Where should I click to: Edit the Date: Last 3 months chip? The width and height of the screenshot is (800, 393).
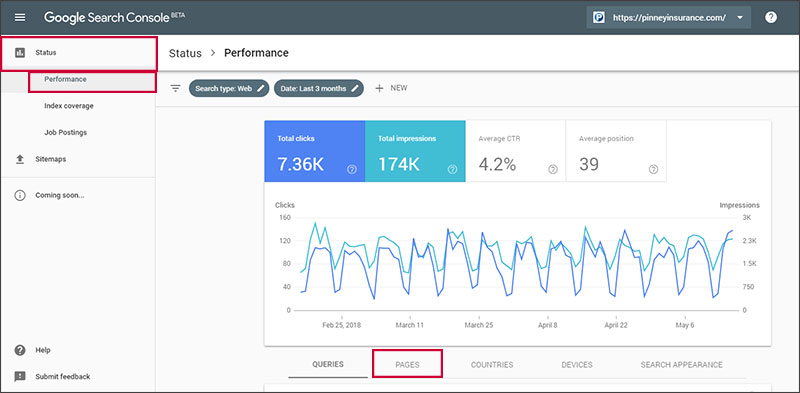point(319,88)
